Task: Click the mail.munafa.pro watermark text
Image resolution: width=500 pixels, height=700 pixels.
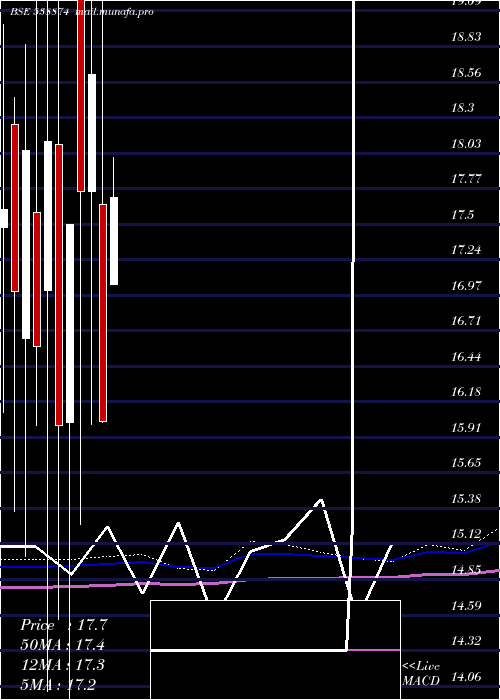Action: pyautogui.click(x=114, y=12)
